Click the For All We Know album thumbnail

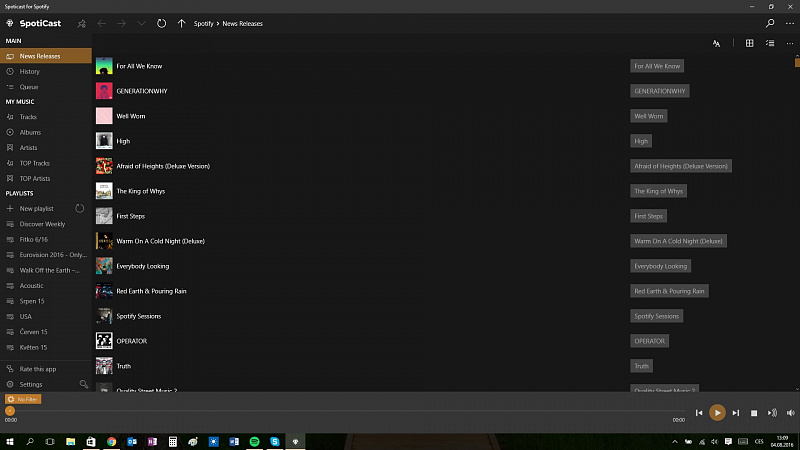pos(104,66)
